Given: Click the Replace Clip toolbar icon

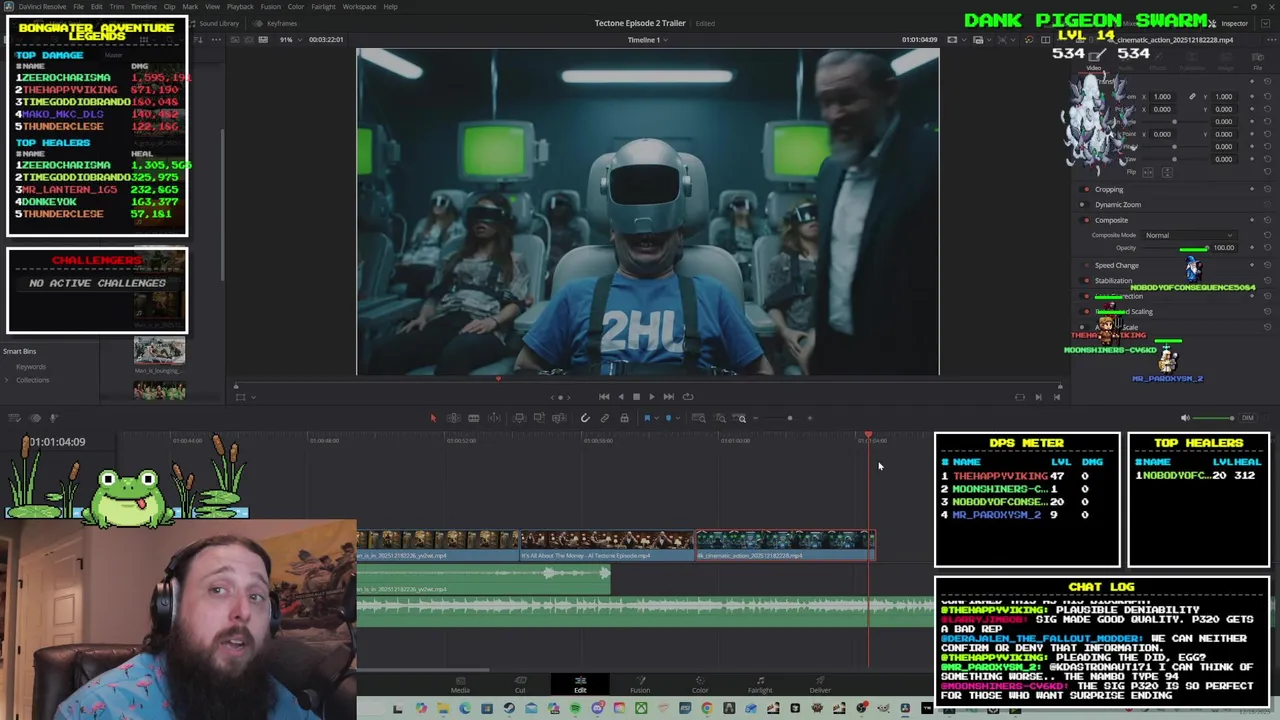Looking at the screenshot, I should click(x=559, y=418).
